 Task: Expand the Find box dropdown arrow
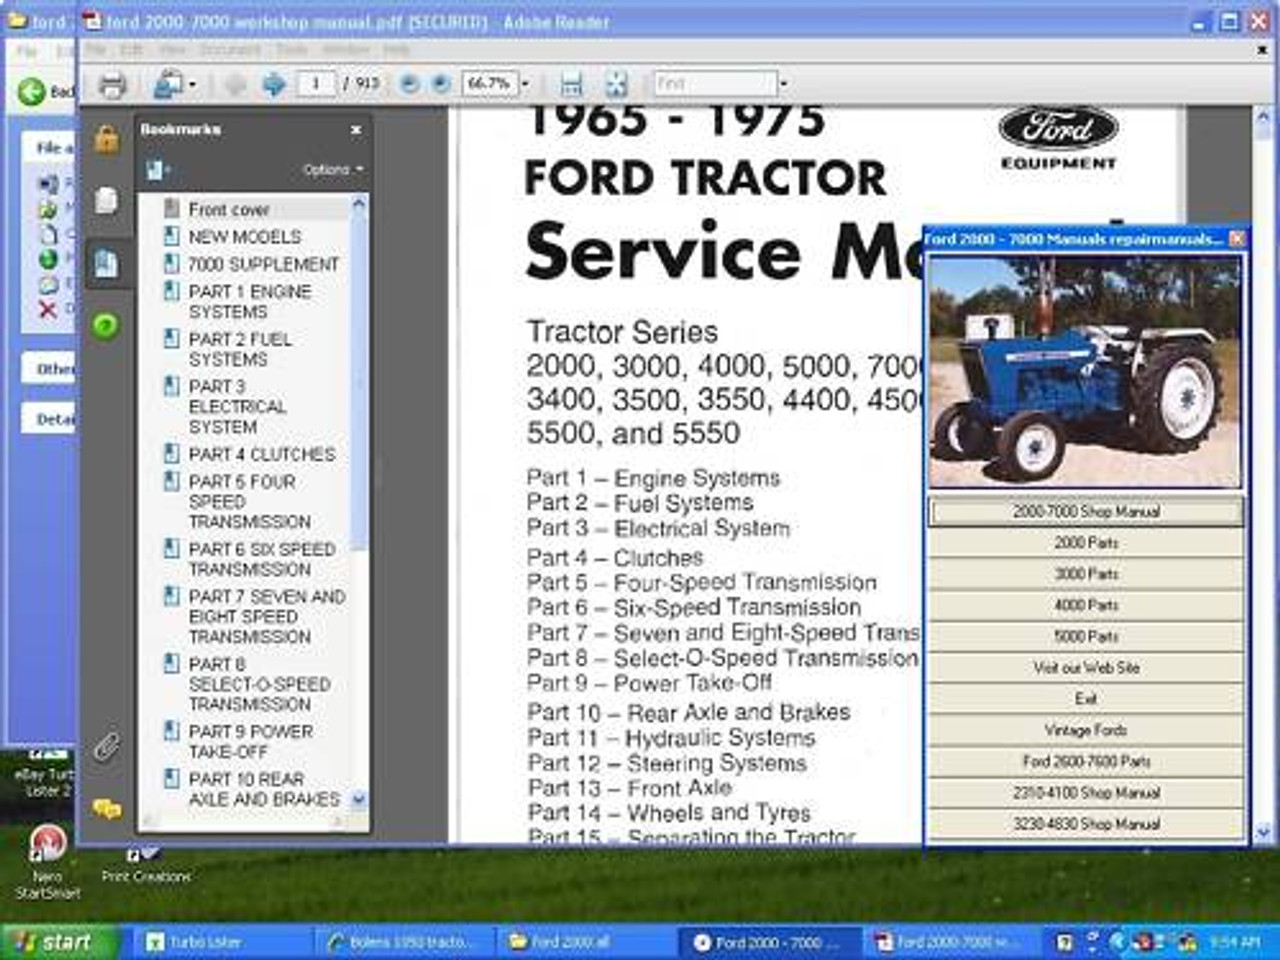(x=782, y=83)
